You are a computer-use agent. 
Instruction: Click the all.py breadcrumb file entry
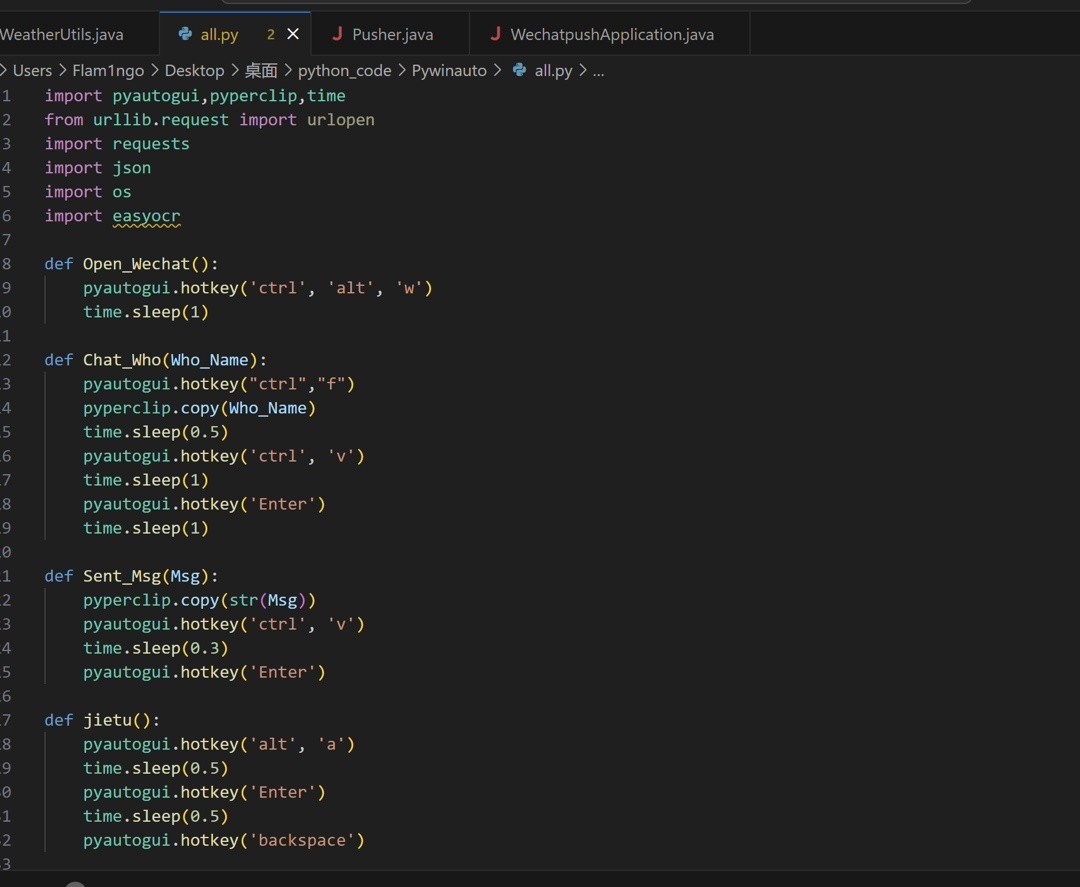553,71
